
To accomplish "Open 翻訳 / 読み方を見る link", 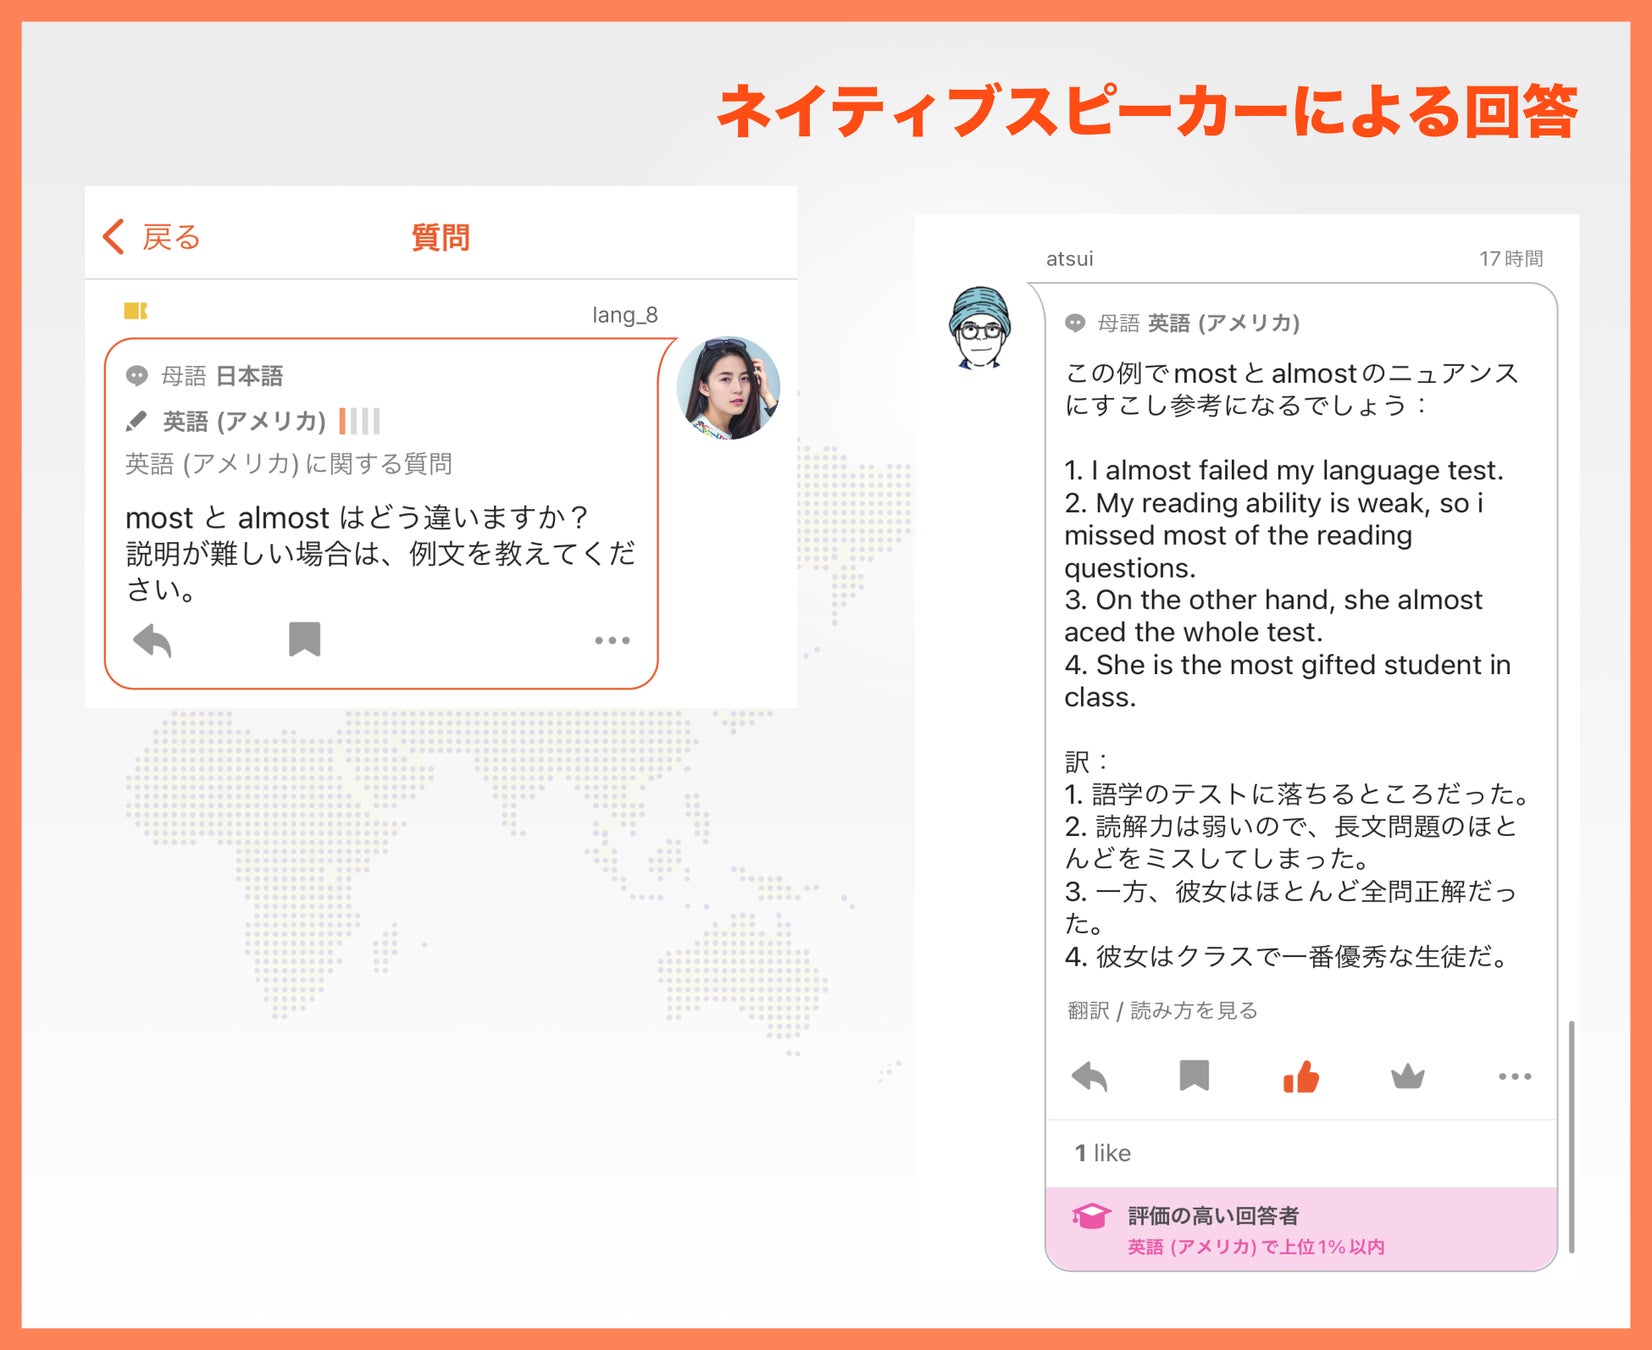I will click(x=1162, y=1010).
